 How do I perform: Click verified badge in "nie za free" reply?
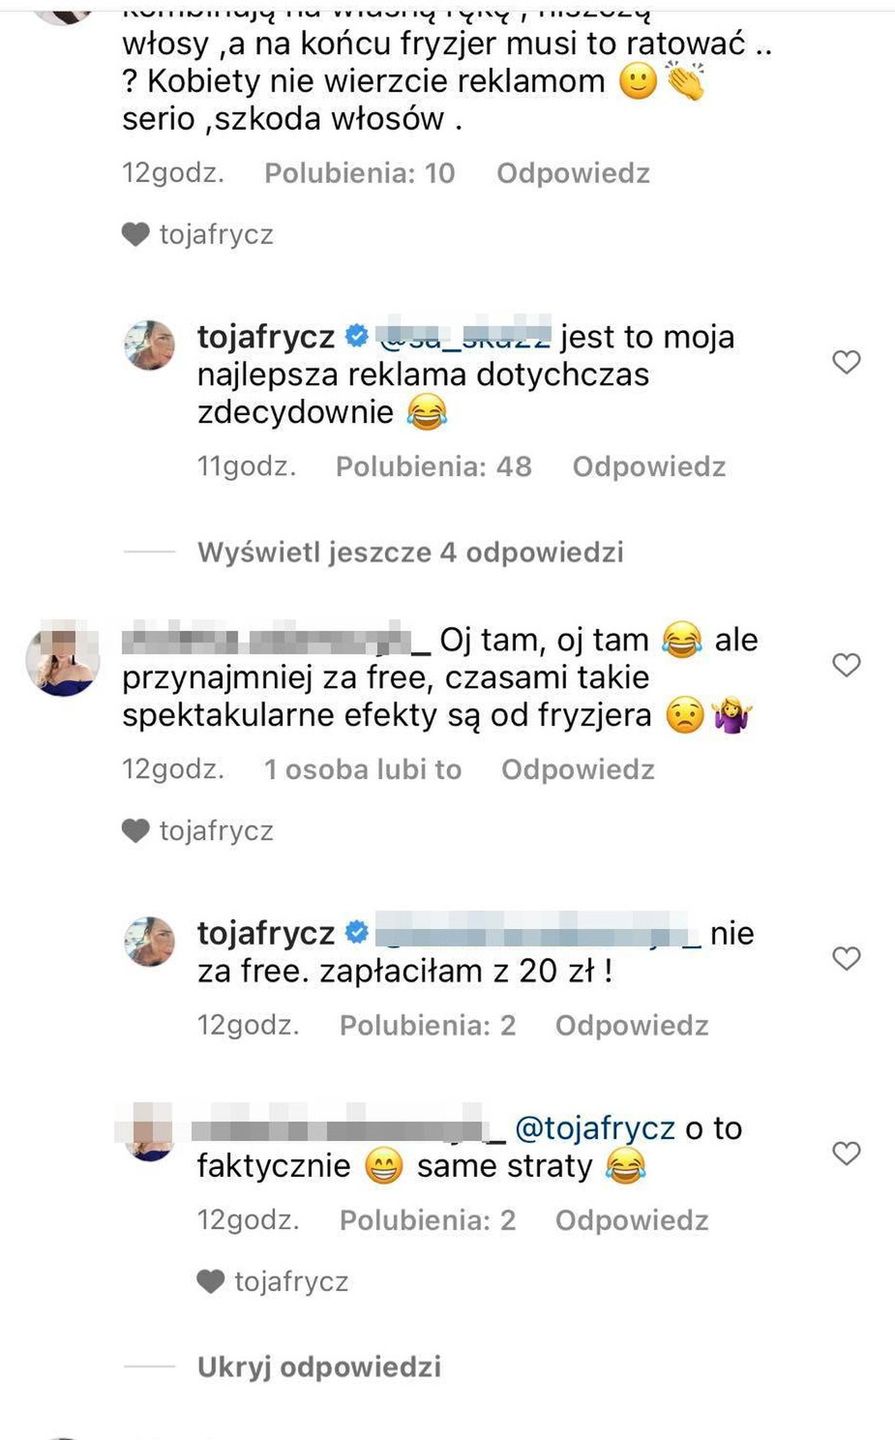point(356,933)
